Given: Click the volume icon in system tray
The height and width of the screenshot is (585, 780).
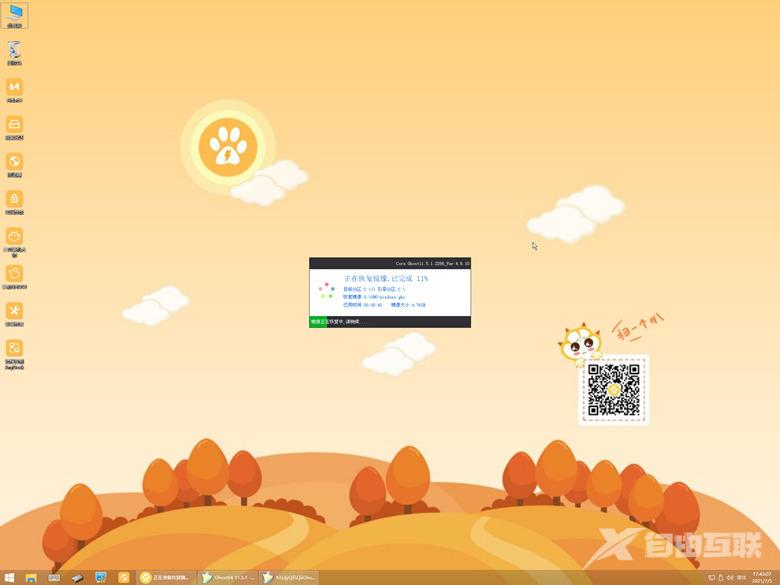Looking at the screenshot, I should click(x=730, y=578).
